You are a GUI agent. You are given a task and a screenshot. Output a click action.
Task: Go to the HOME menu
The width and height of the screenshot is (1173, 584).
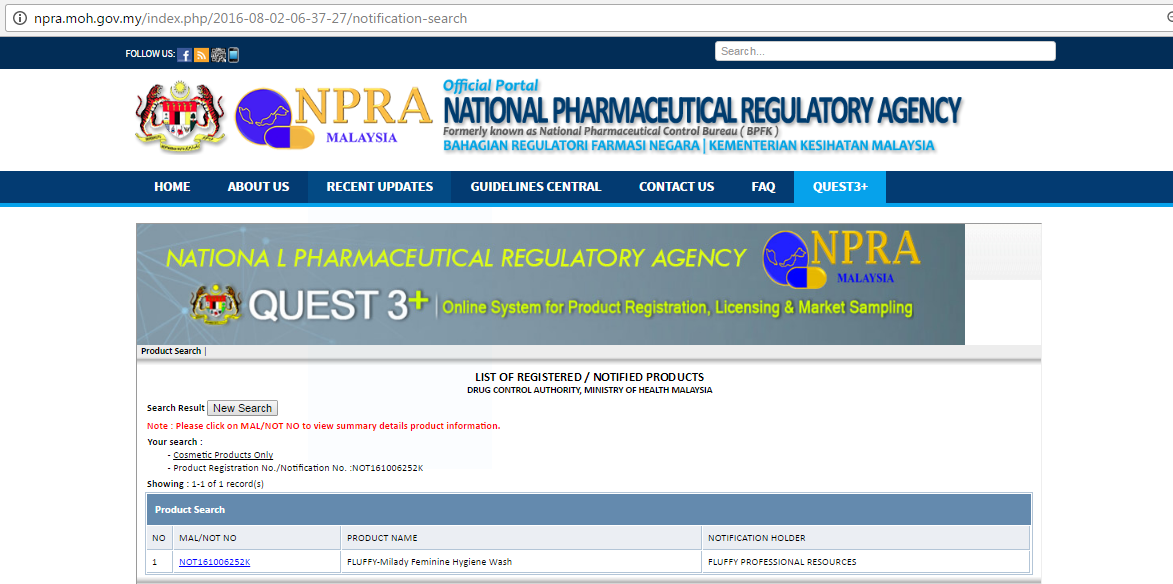[x=172, y=187]
